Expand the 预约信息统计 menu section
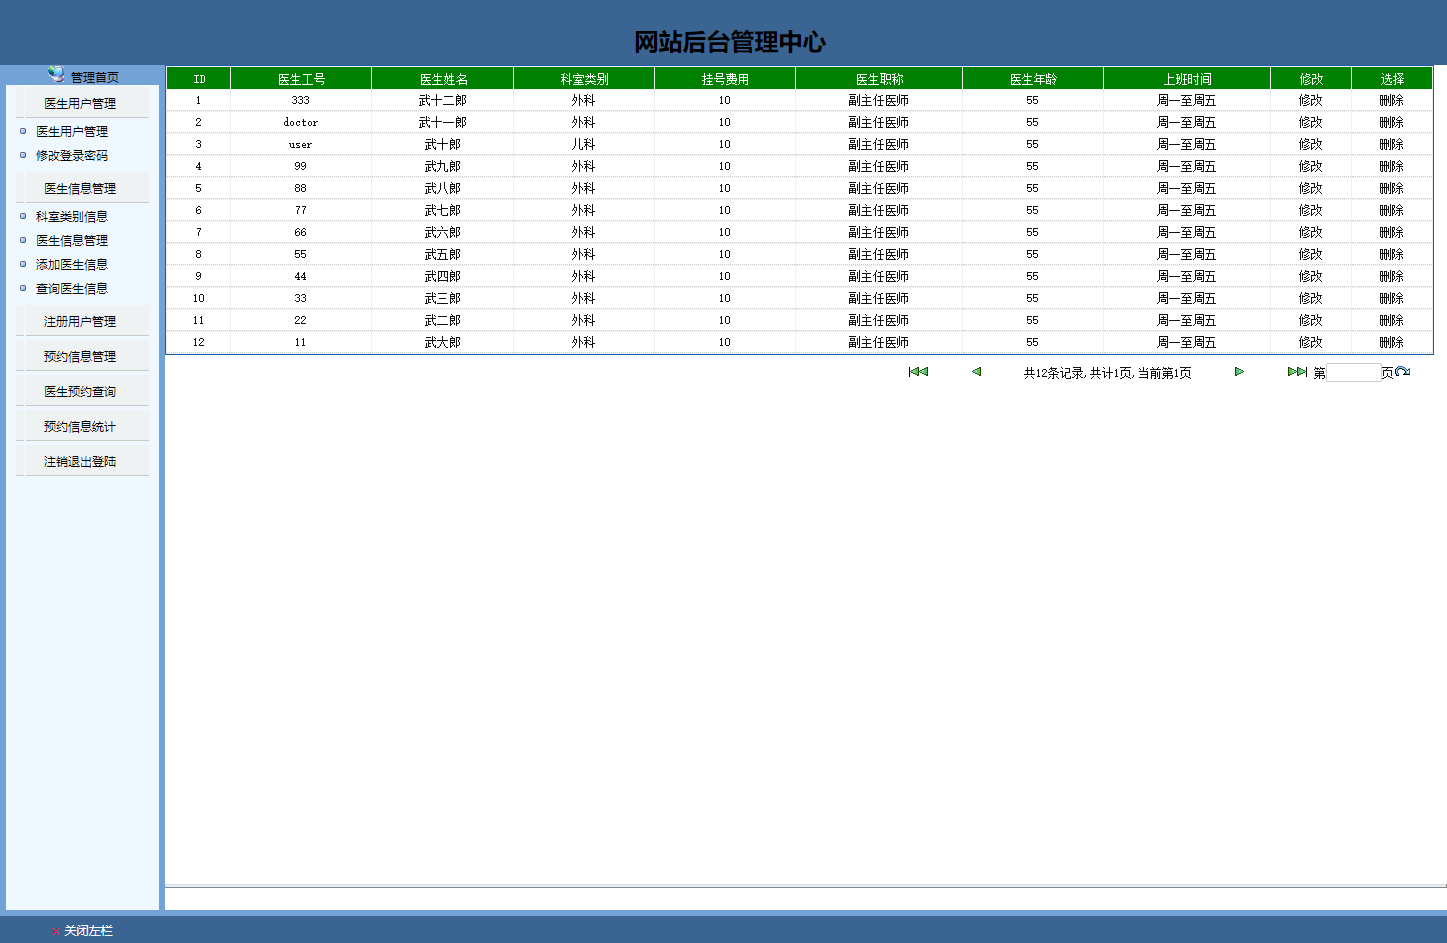 click(x=80, y=426)
